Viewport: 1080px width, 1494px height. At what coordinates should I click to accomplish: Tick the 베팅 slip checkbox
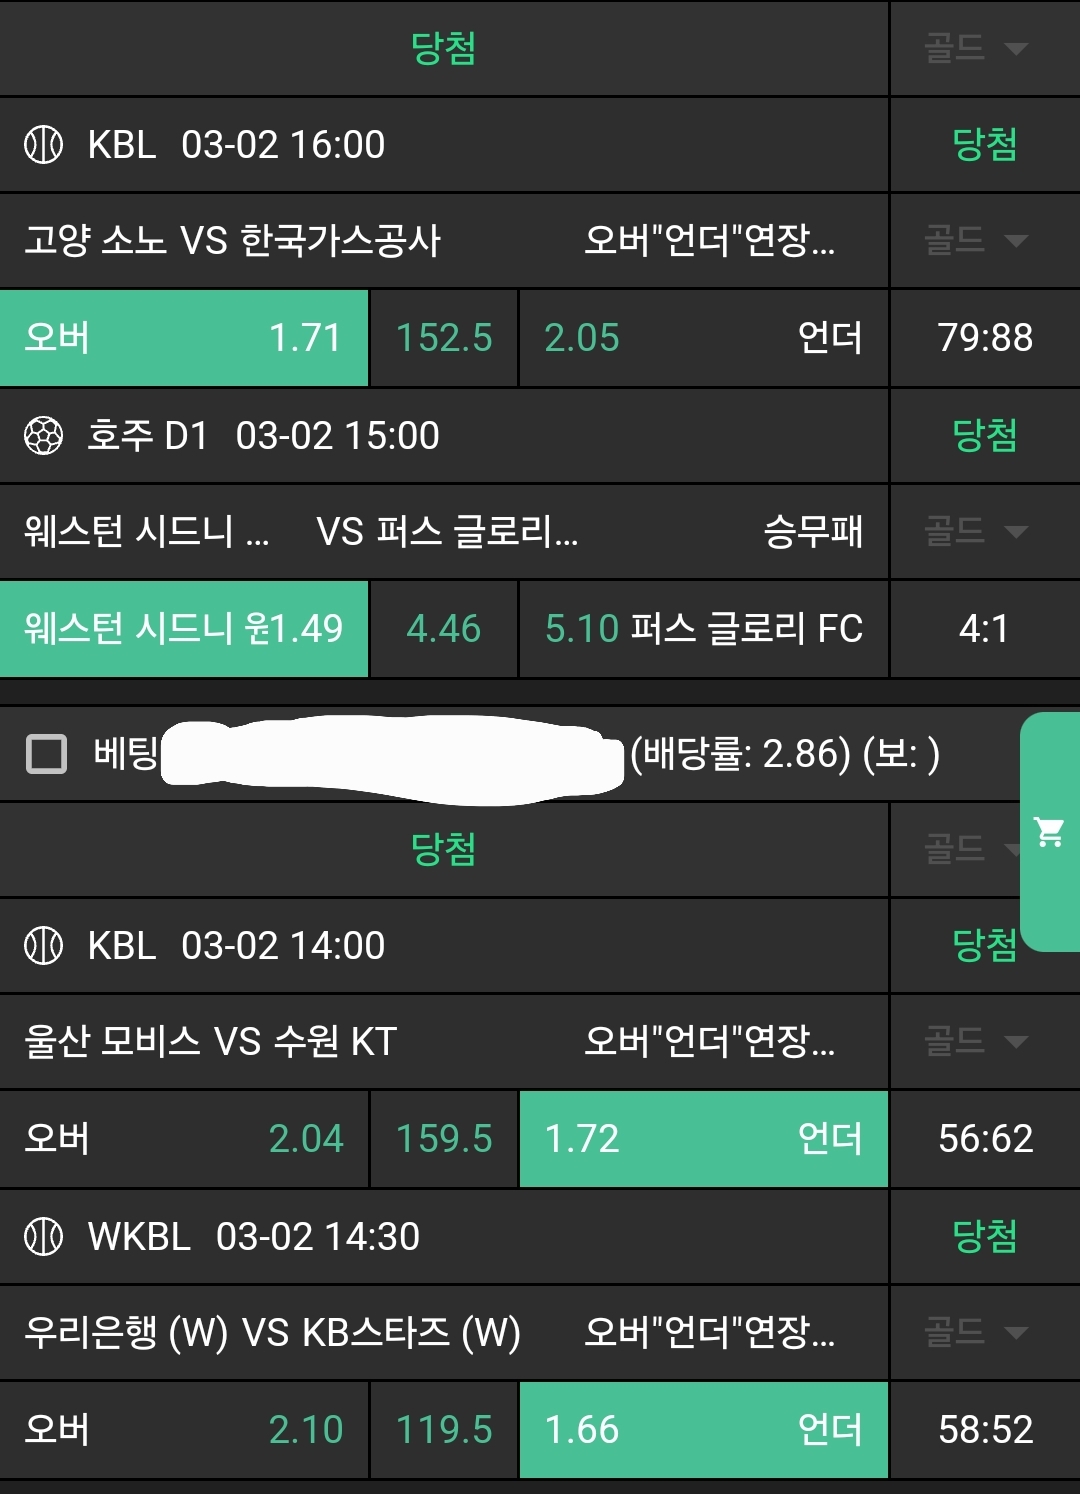click(46, 754)
